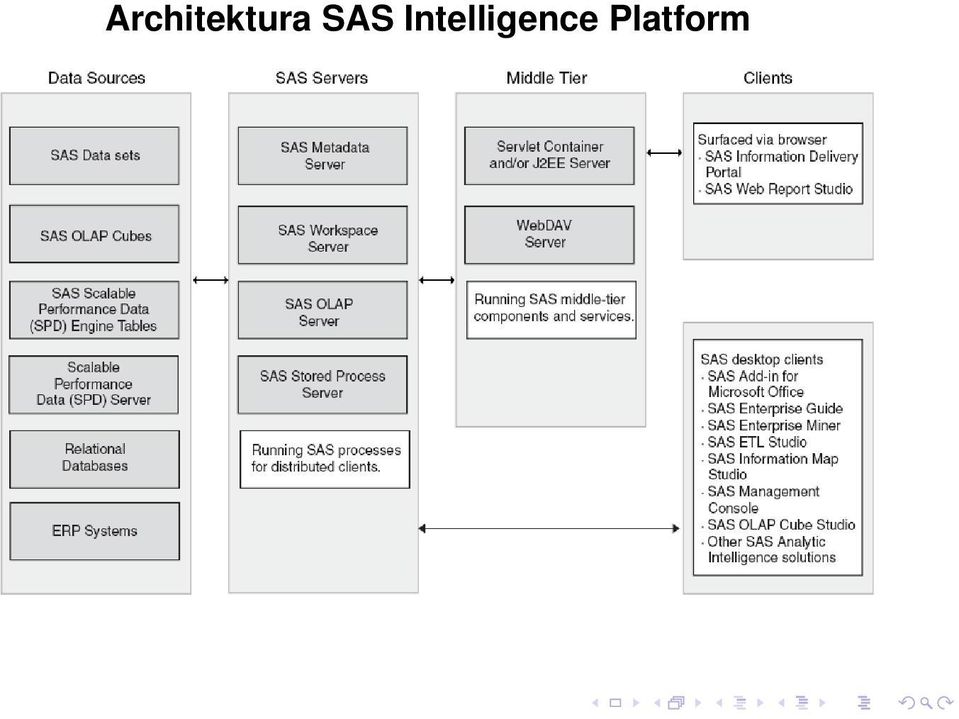959x719 pixels.
Task: Go to next subsection arrow
Action: click(x=760, y=702)
